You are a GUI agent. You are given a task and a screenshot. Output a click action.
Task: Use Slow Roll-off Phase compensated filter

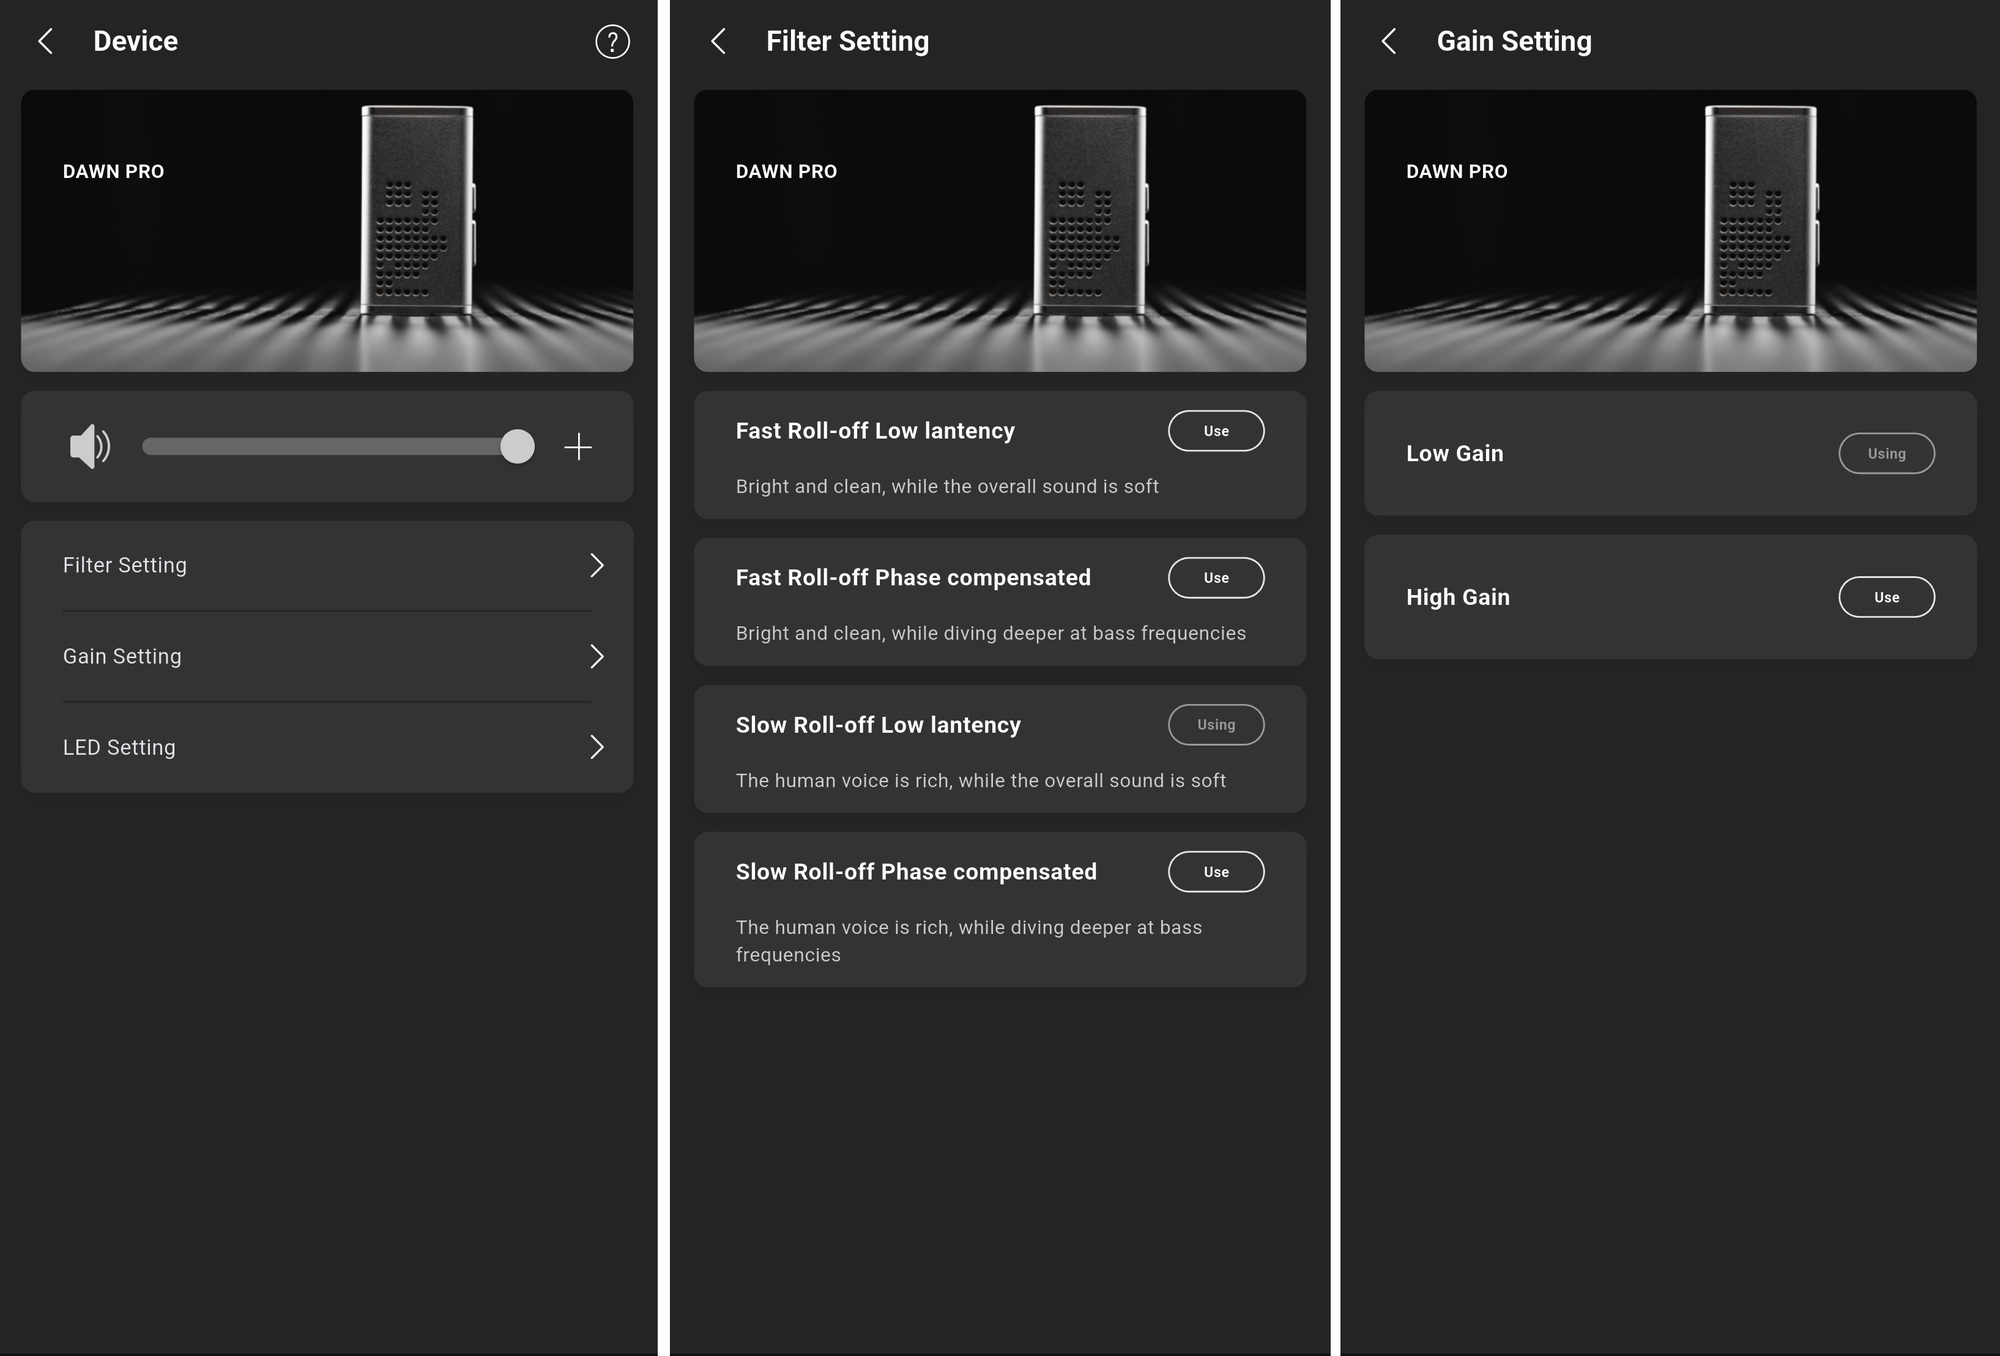coord(1215,872)
